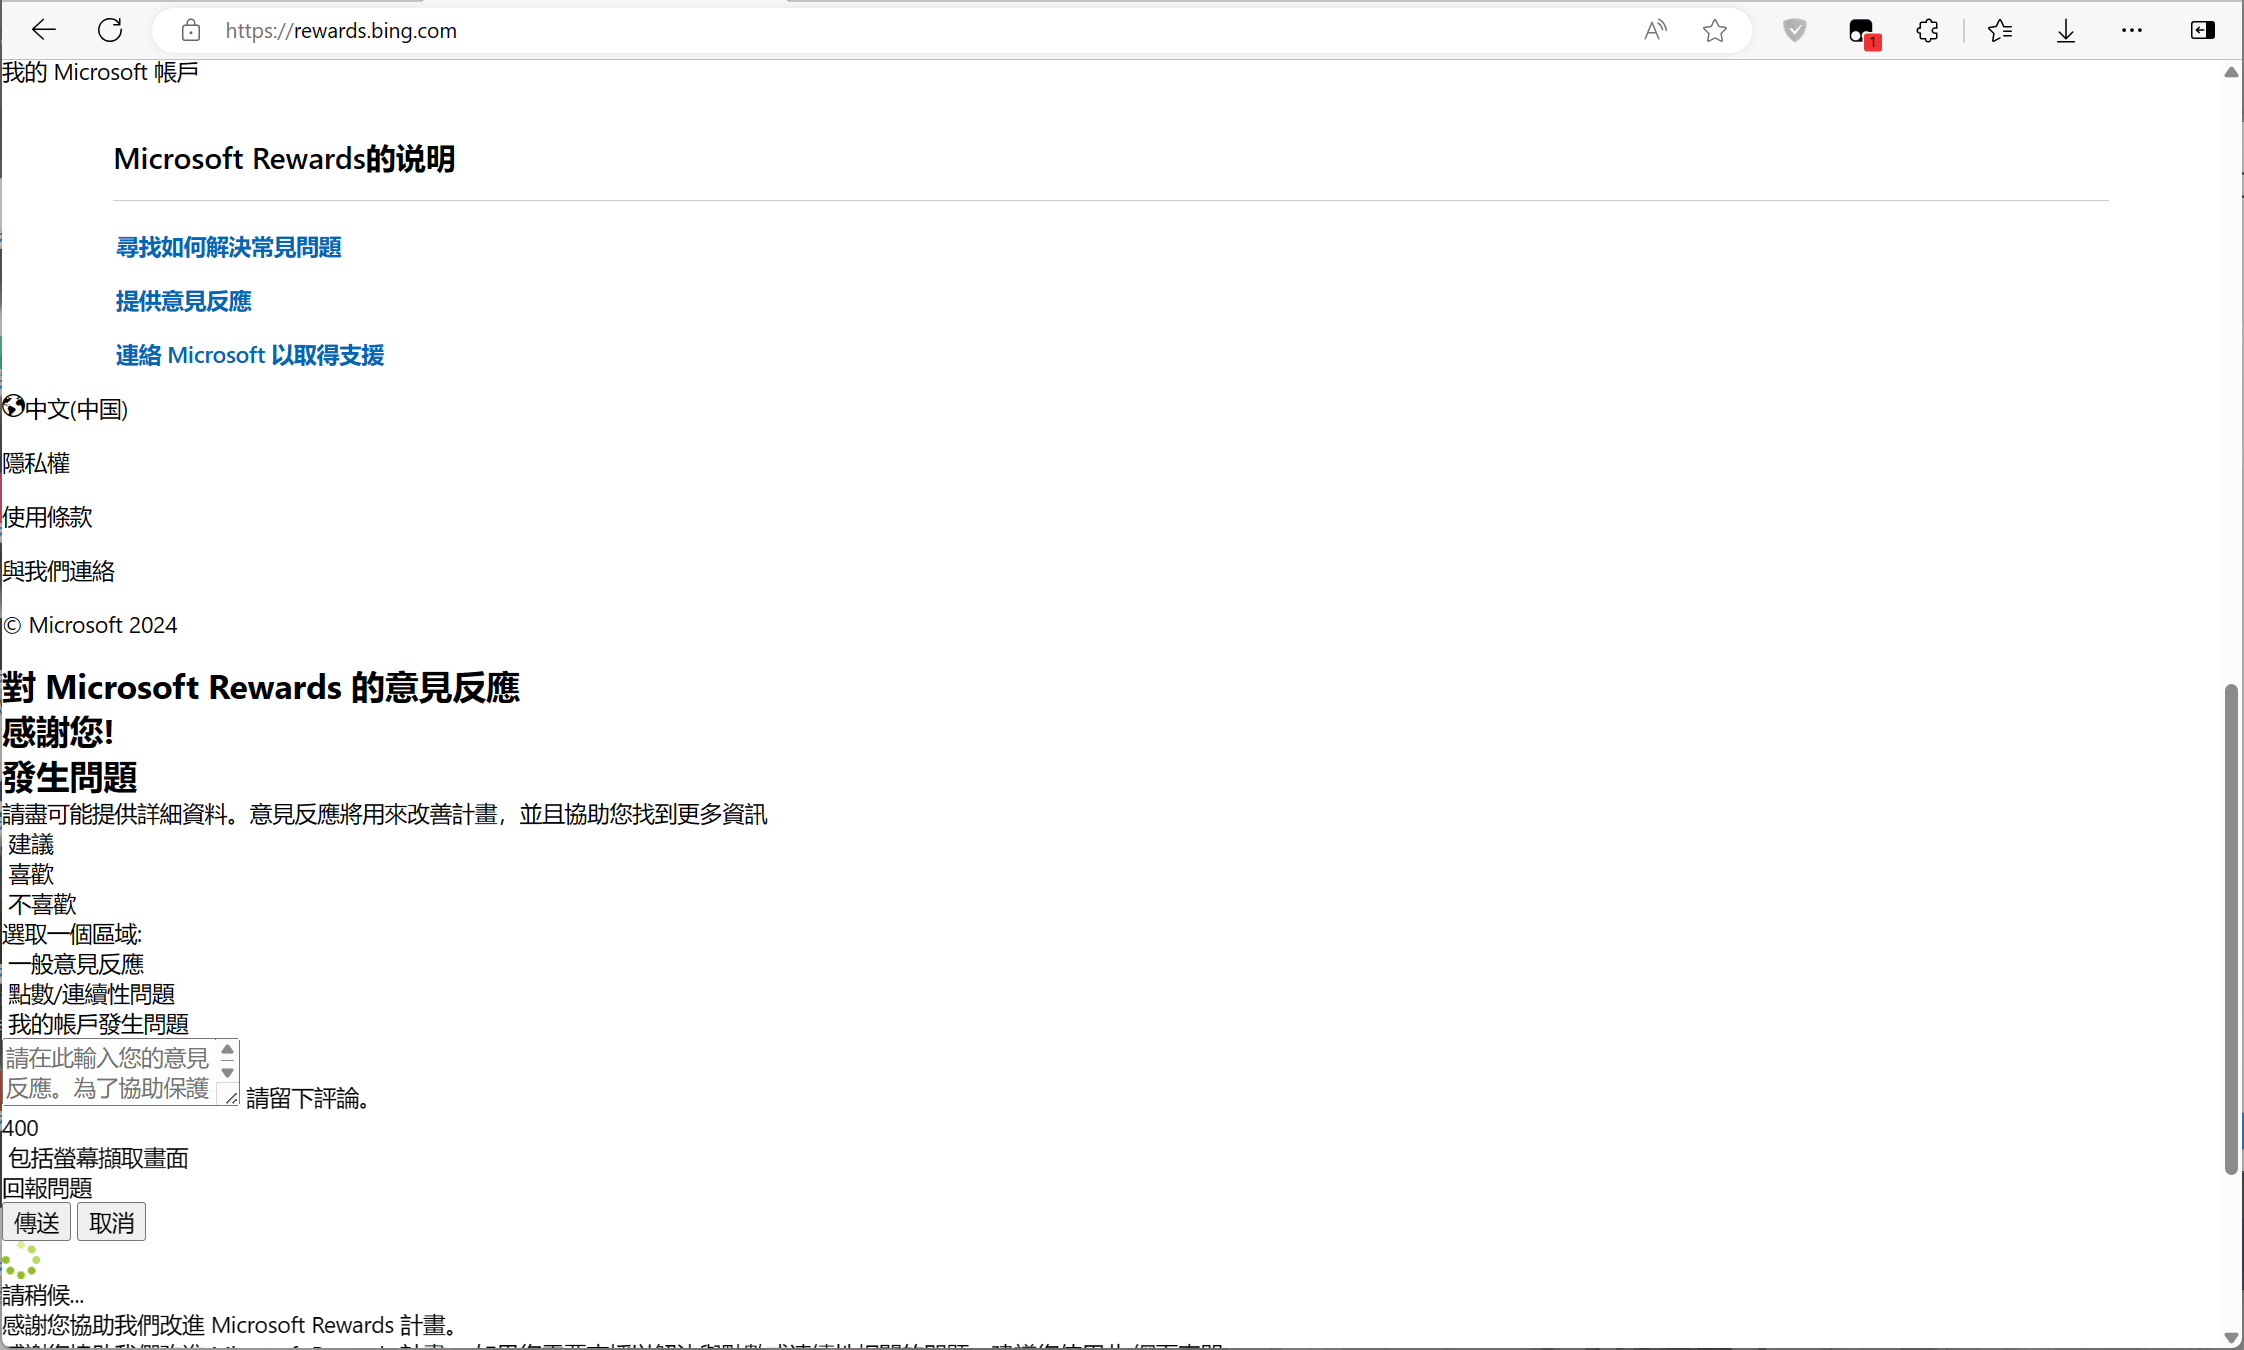Click the textarea scroll up arrow

(x=228, y=1050)
